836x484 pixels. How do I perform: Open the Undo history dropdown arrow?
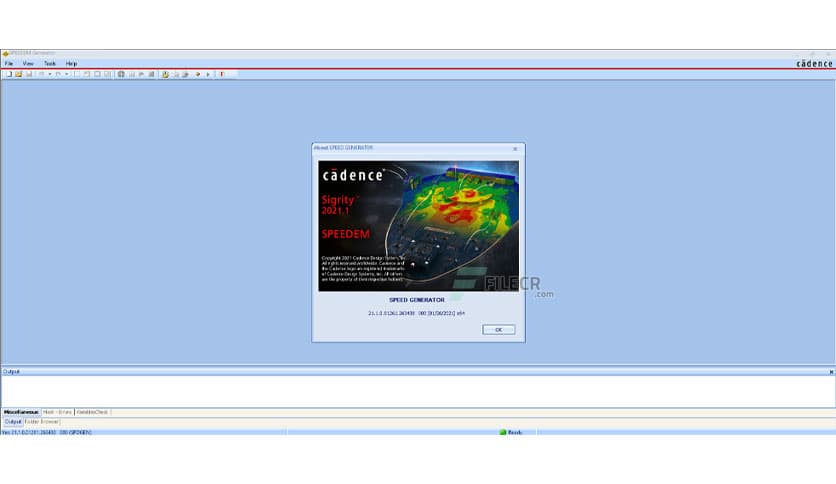[x=50, y=74]
